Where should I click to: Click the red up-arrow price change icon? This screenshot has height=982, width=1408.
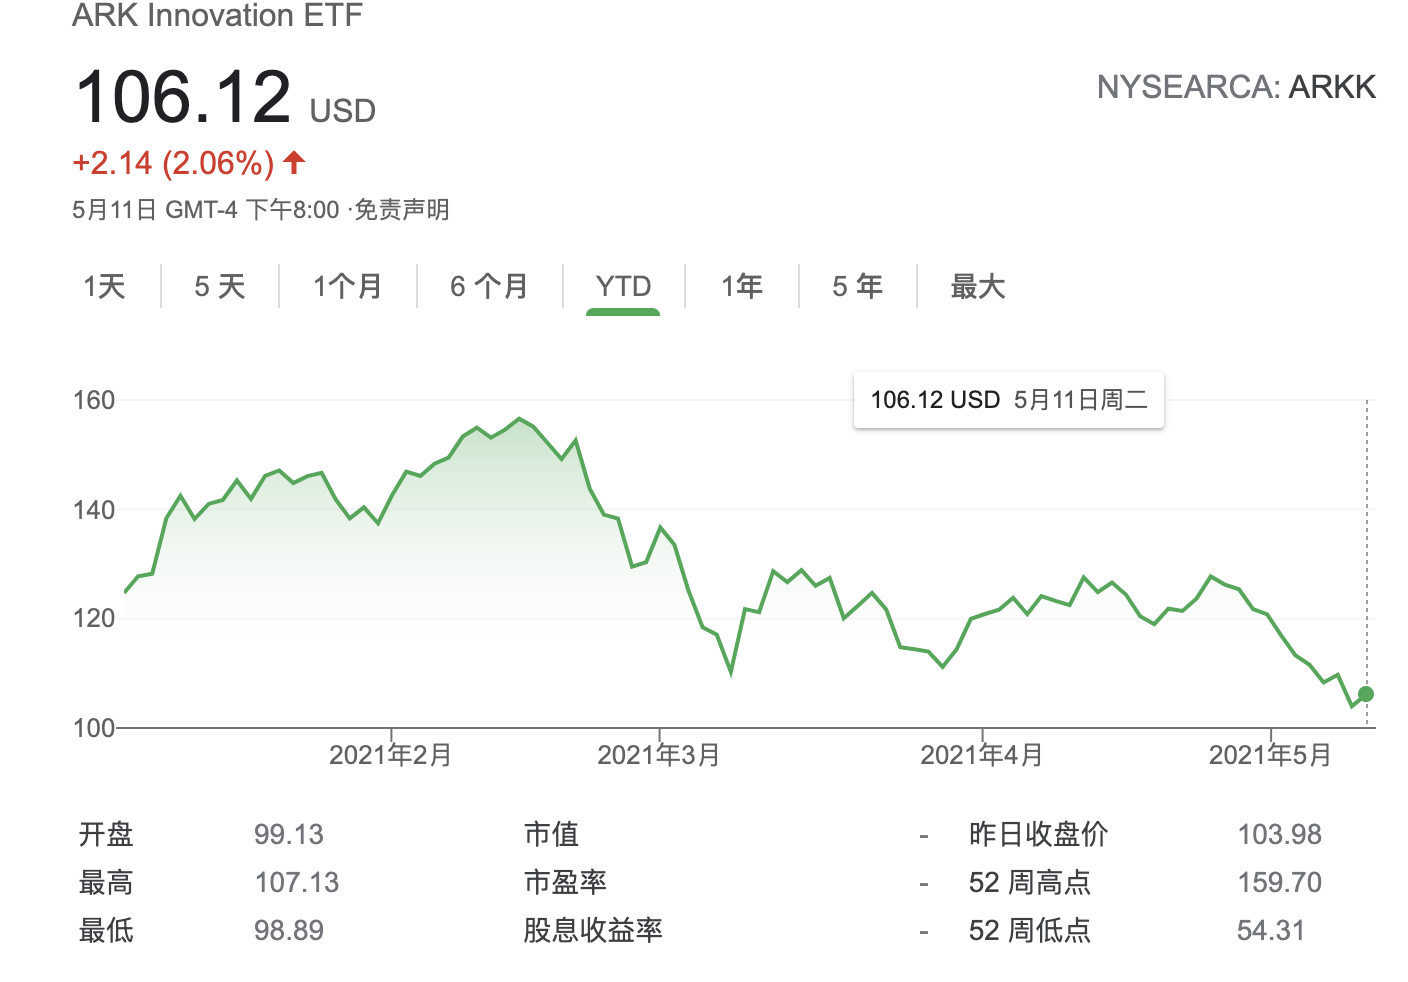[294, 162]
